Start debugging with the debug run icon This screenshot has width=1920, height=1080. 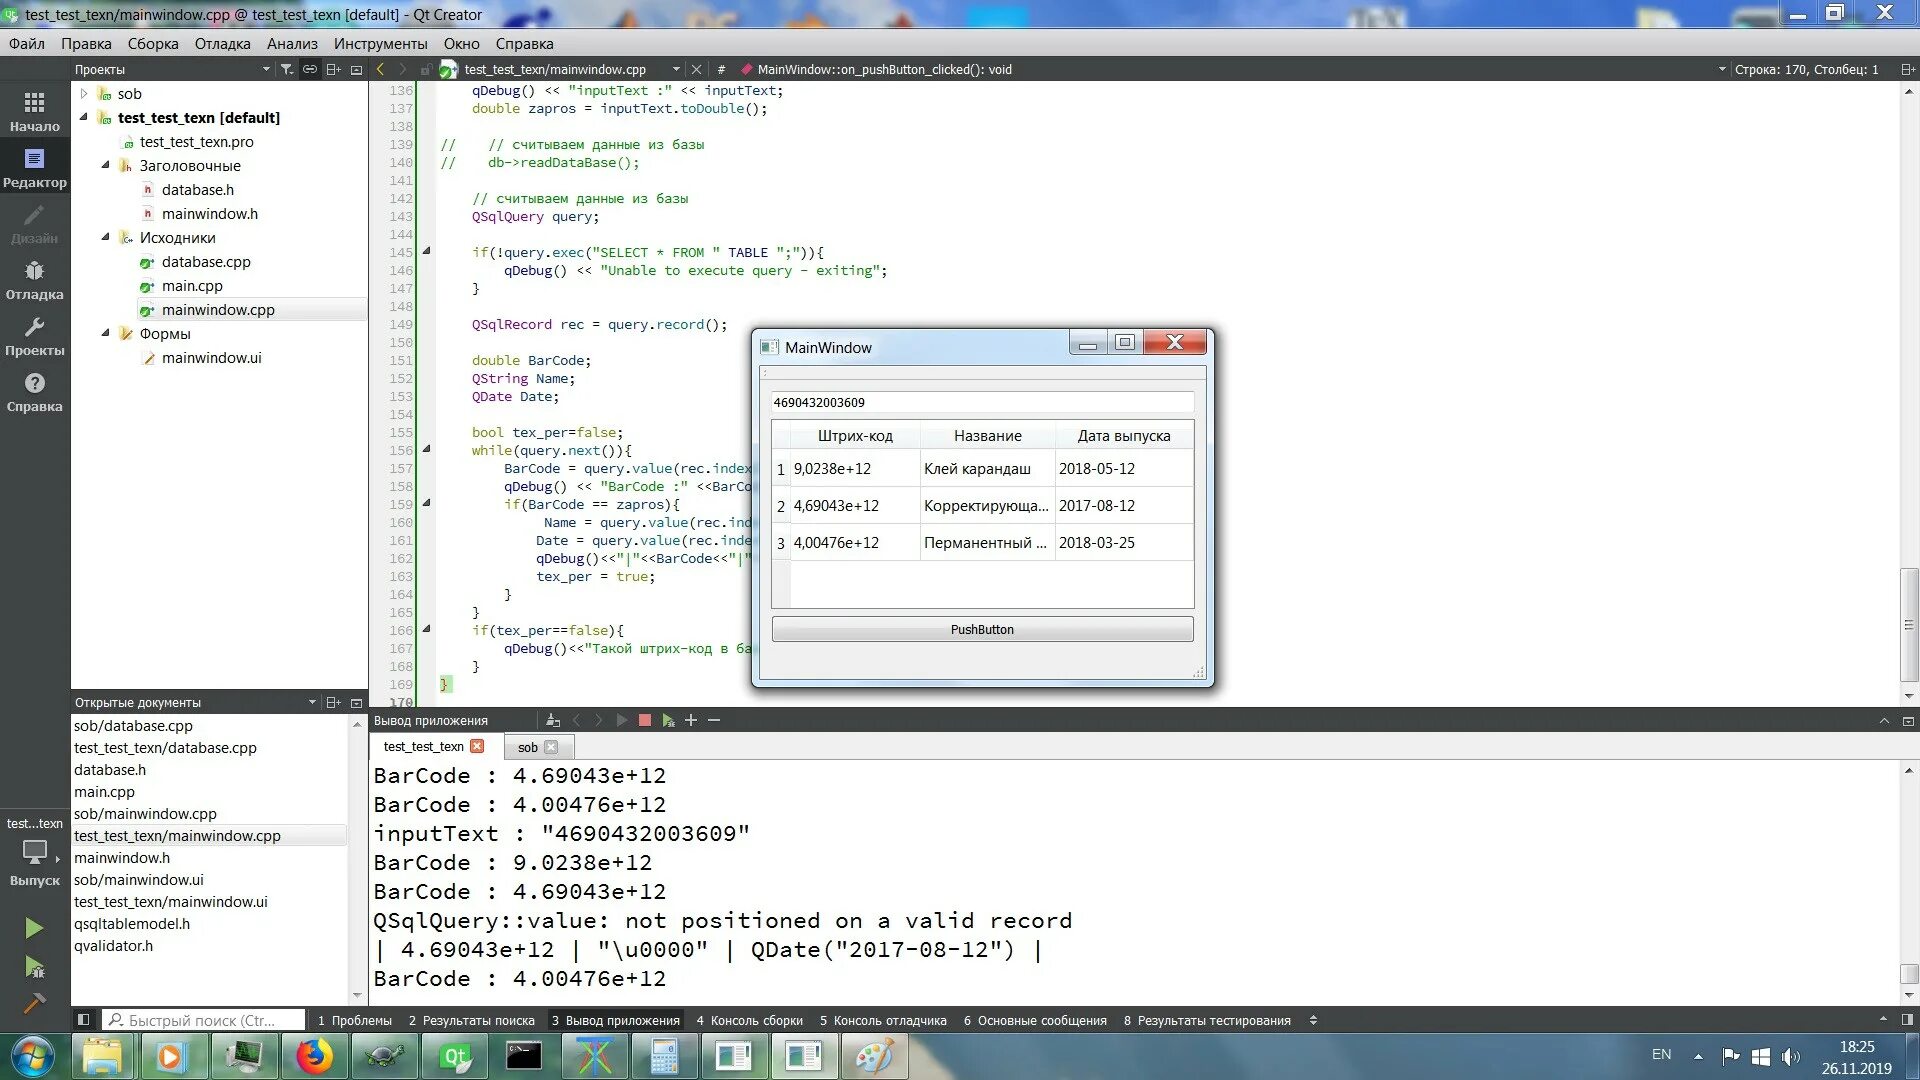point(34,967)
